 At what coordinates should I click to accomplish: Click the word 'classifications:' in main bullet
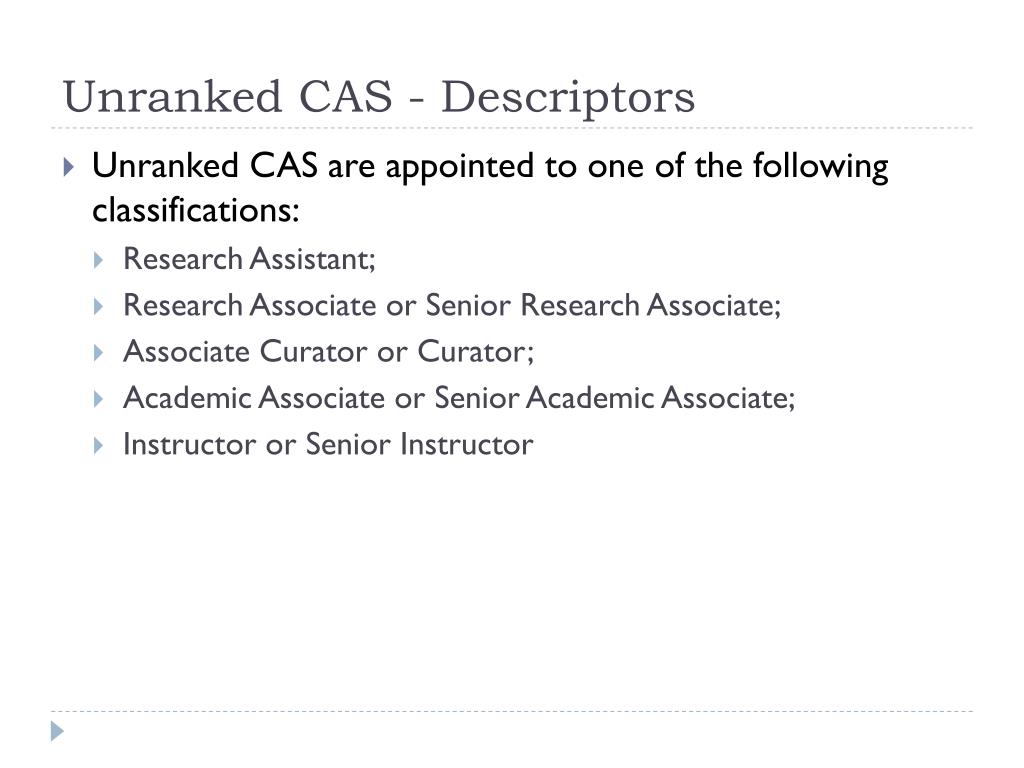click(195, 211)
